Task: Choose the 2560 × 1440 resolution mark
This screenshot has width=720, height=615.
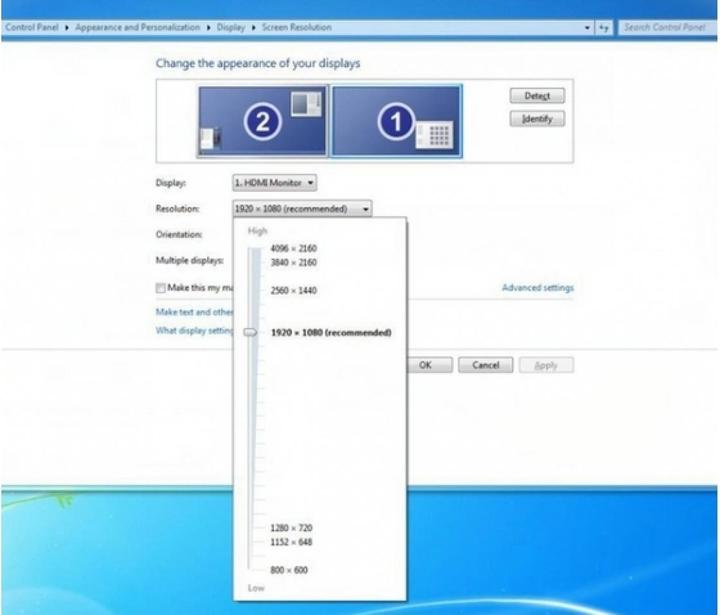Action: (293, 290)
